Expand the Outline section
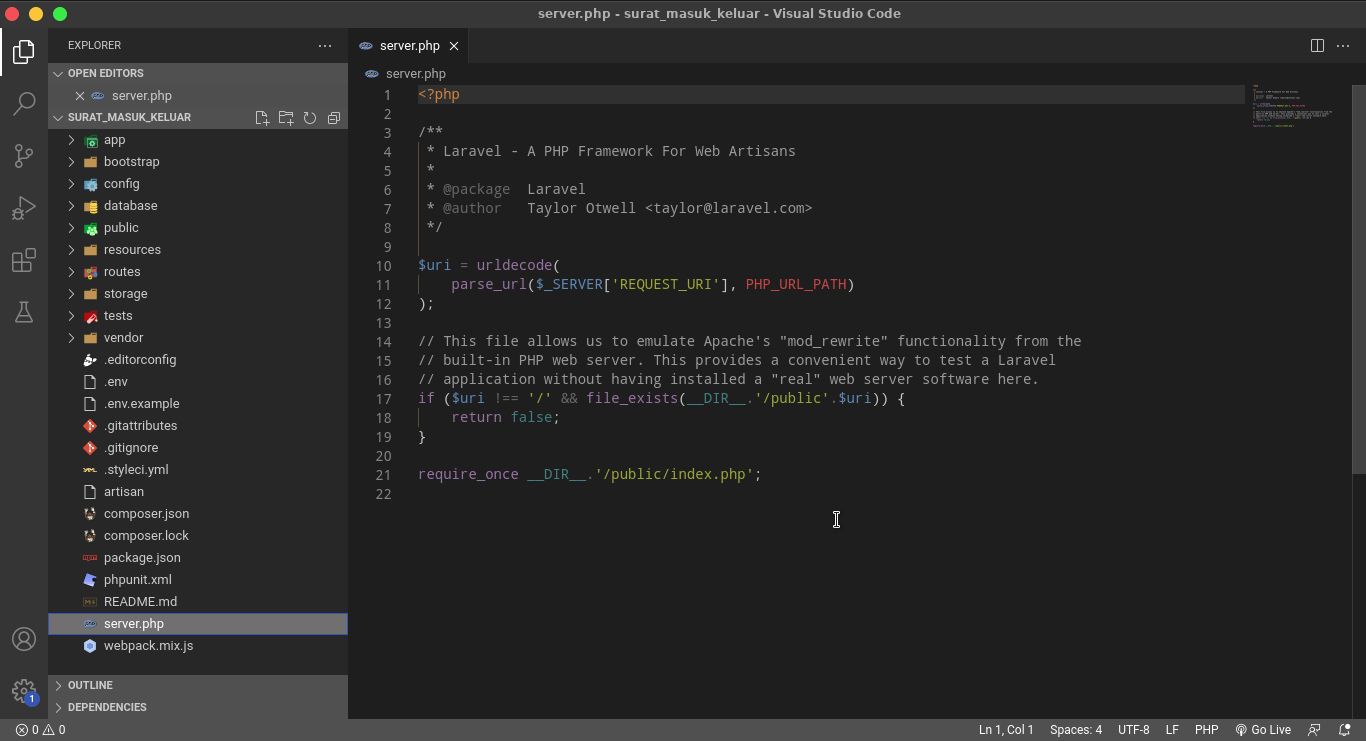The image size is (1366, 741). click(x=198, y=686)
